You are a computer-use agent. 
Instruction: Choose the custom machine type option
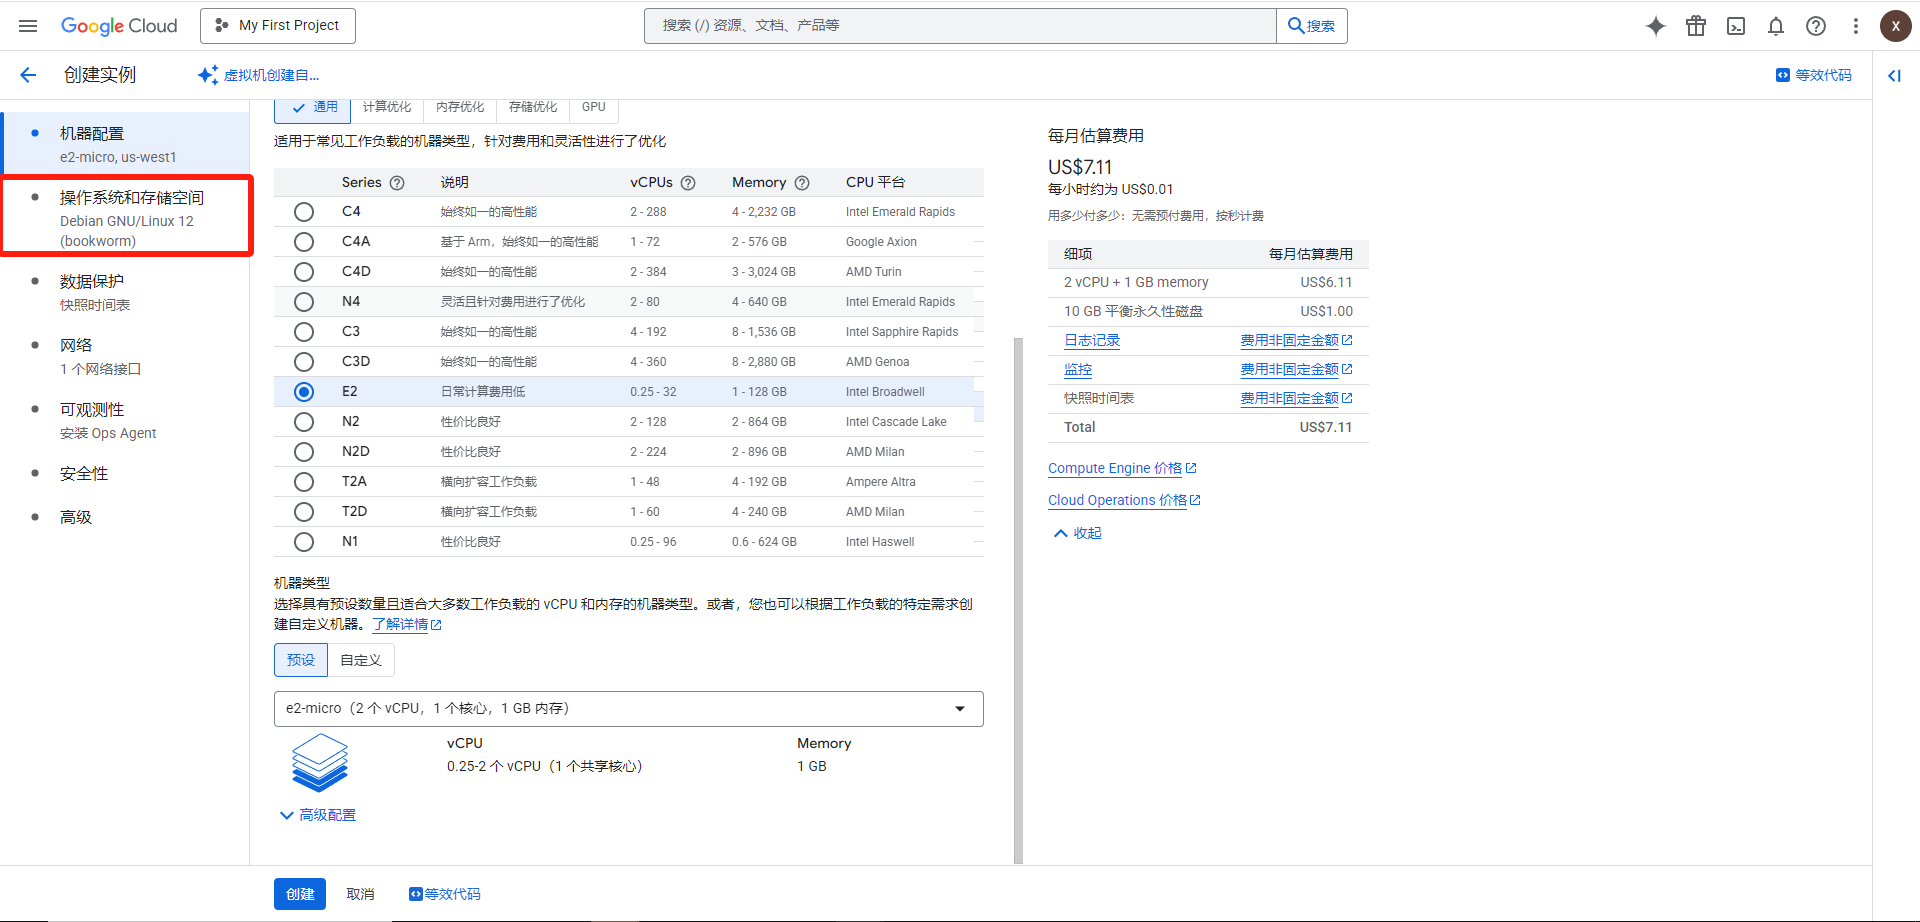[361, 660]
